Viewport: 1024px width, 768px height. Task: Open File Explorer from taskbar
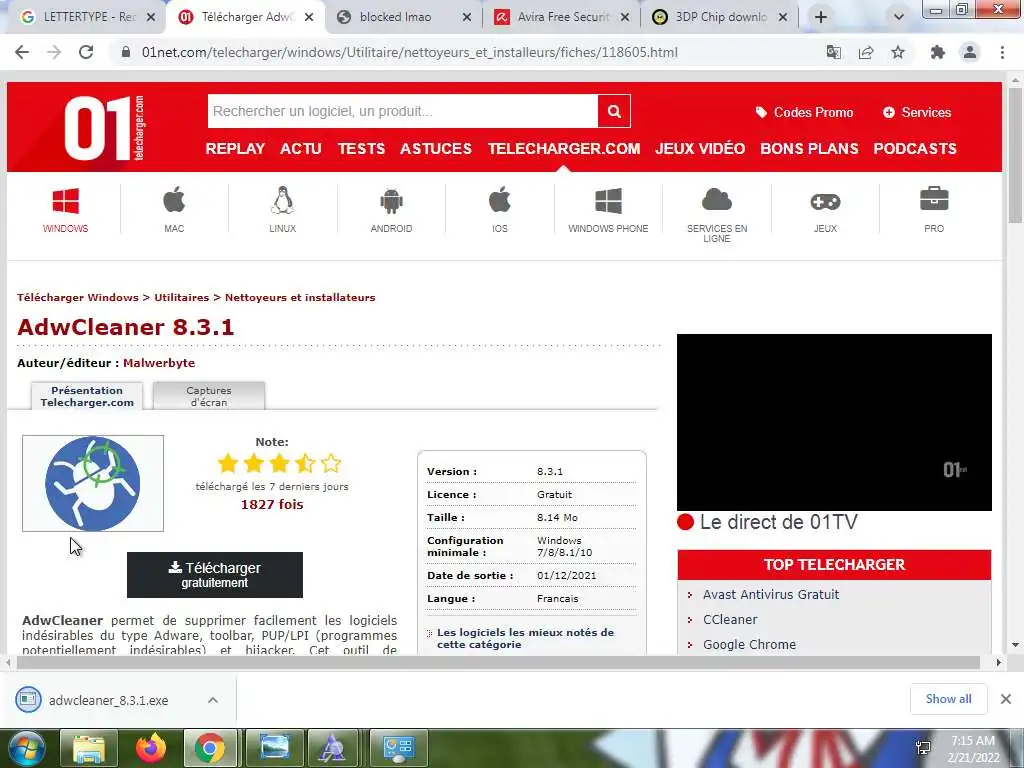tap(89, 748)
